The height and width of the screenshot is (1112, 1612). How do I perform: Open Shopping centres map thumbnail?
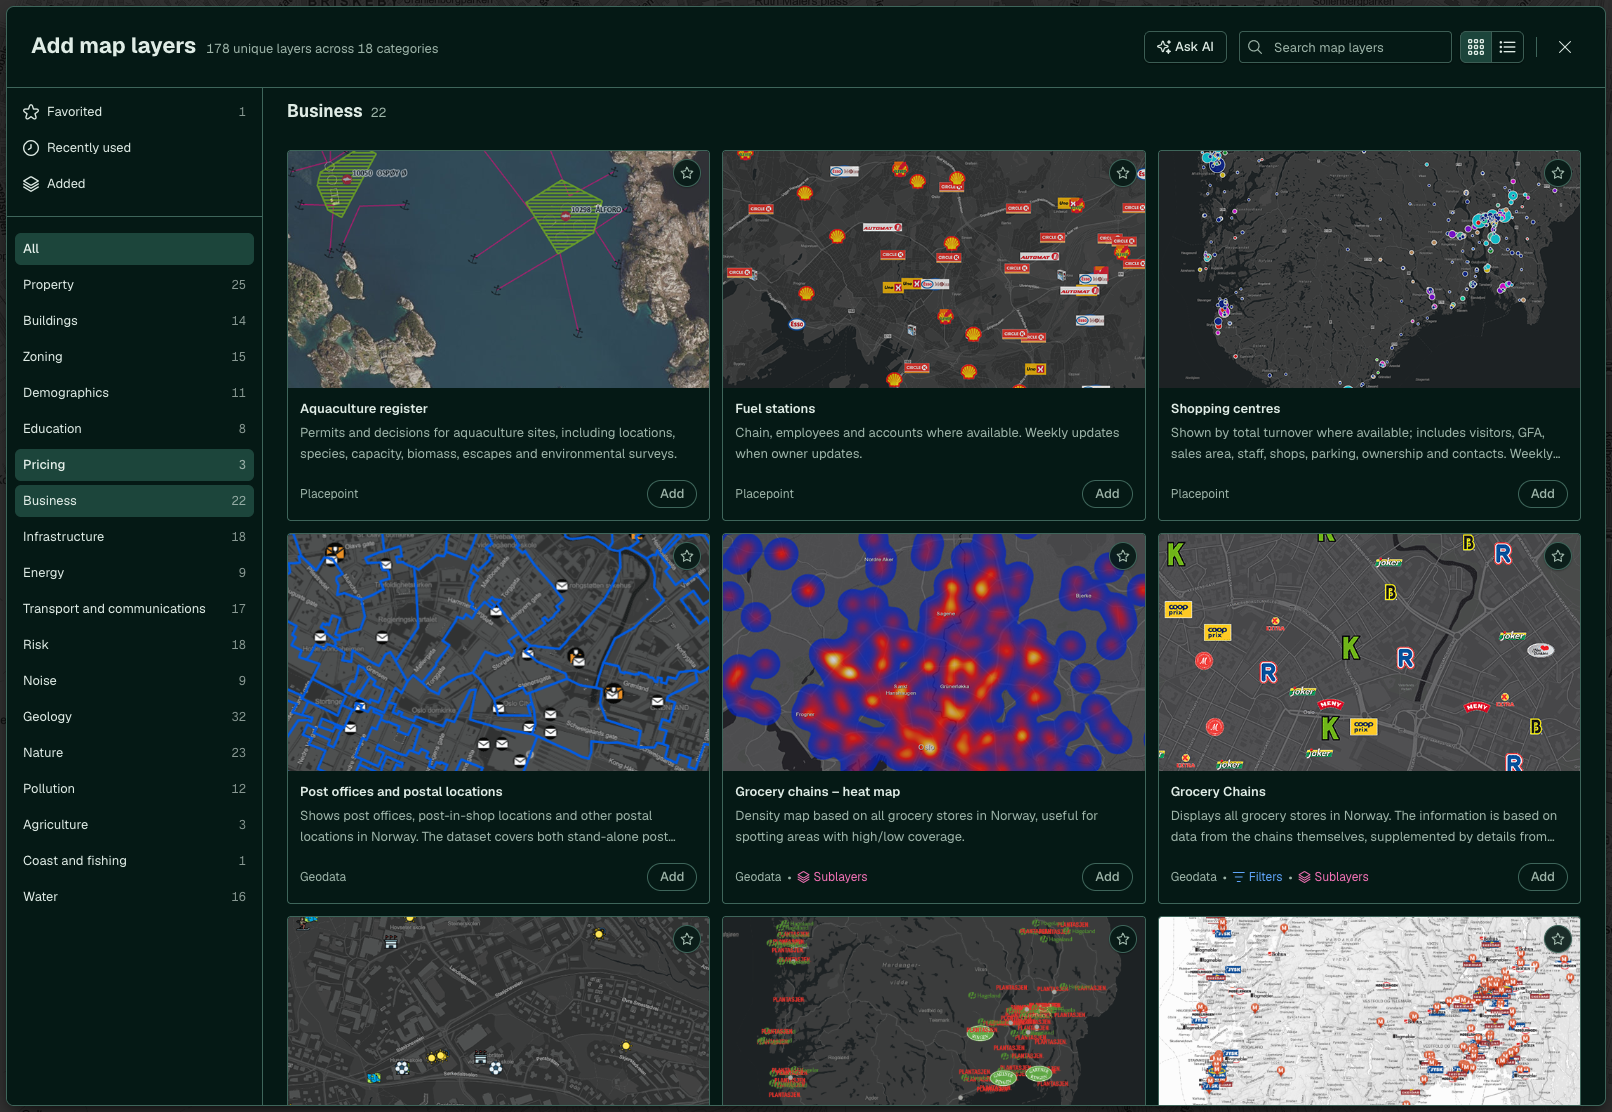(x=1369, y=269)
